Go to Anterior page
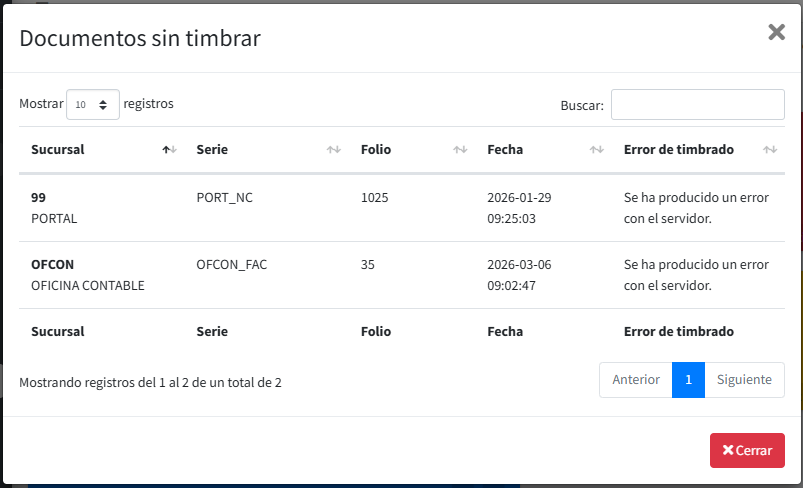Screen dimensions: 803x488 tap(636, 380)
